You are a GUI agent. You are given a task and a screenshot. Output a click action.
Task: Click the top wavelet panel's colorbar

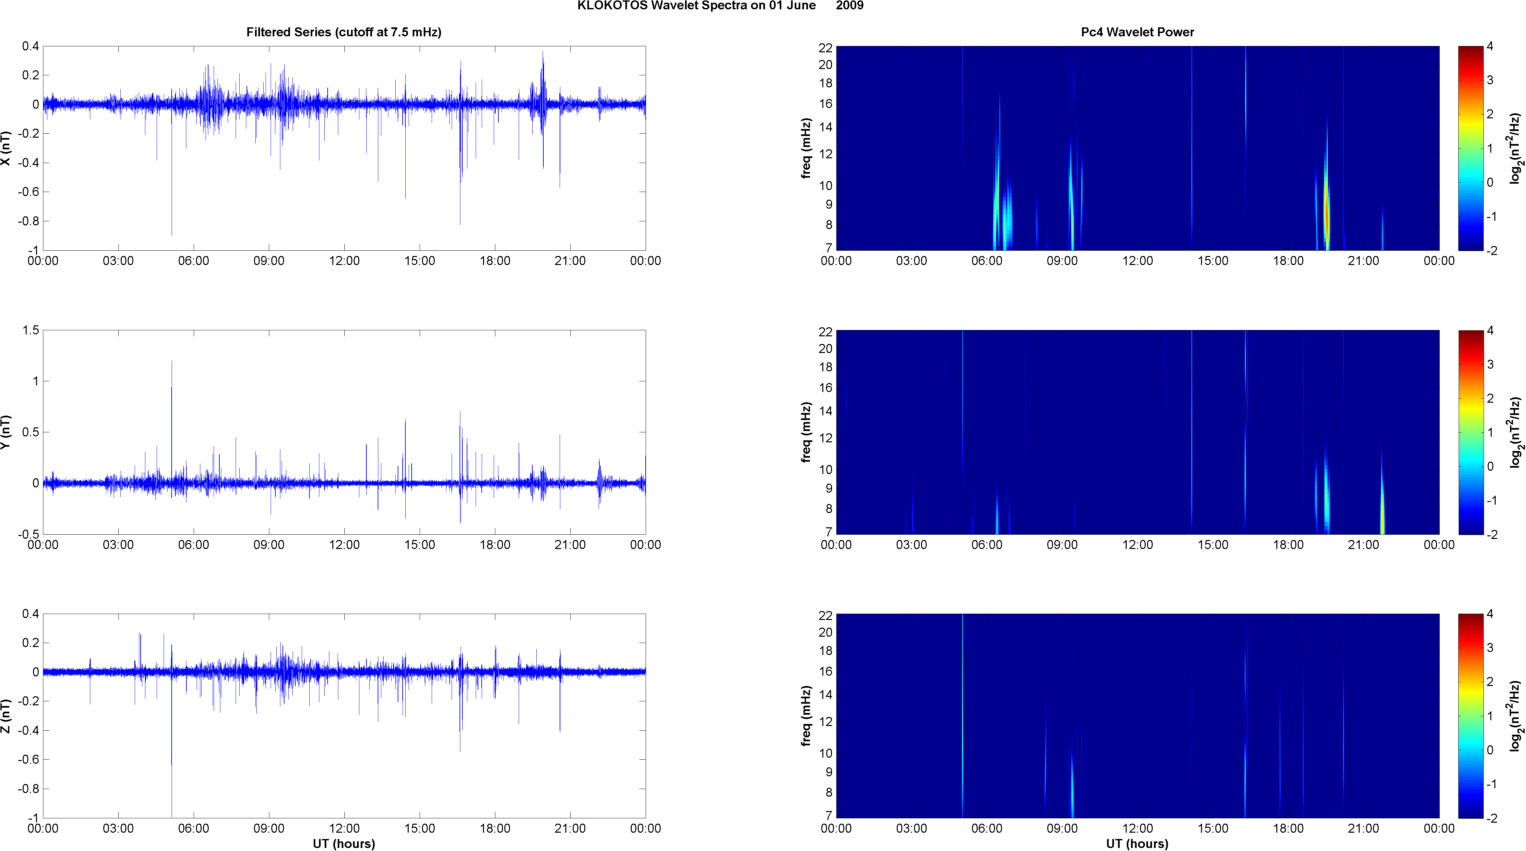pos(1470,148)
